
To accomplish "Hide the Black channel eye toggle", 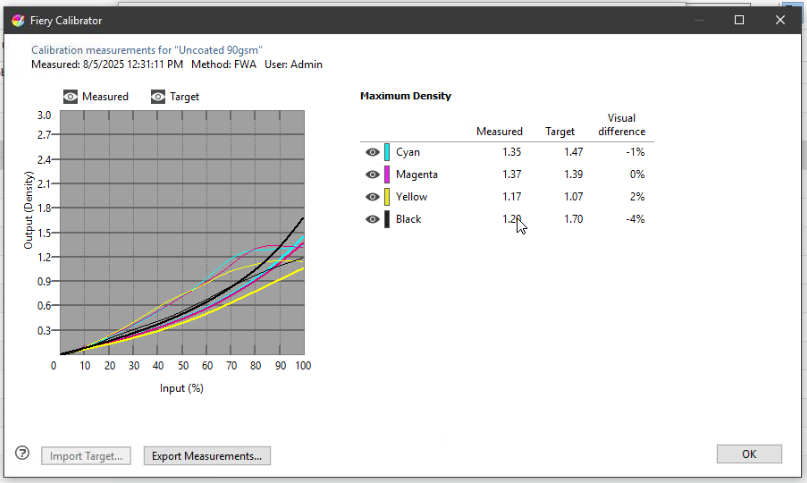I will [372, 219].
